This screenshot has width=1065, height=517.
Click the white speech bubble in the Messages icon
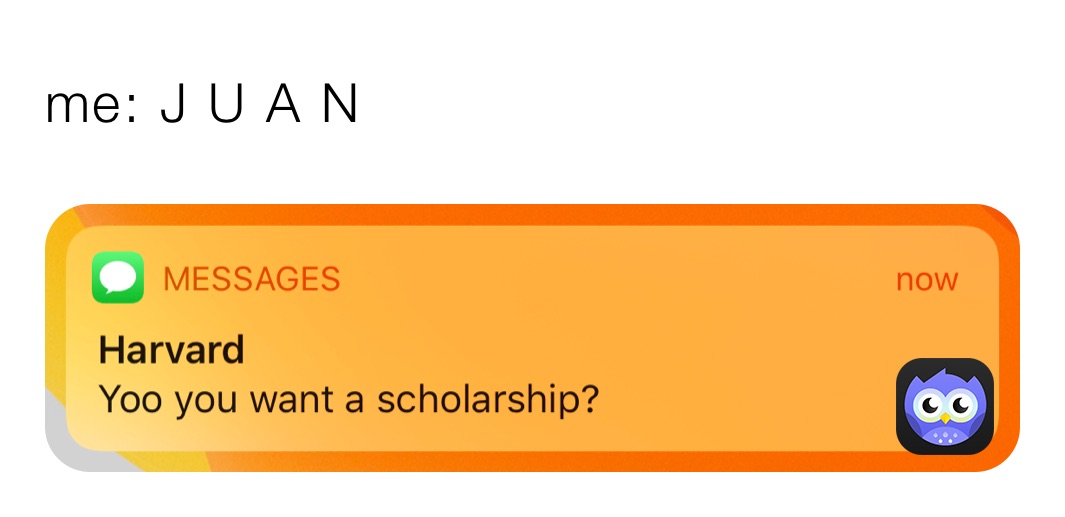[118, 276]
